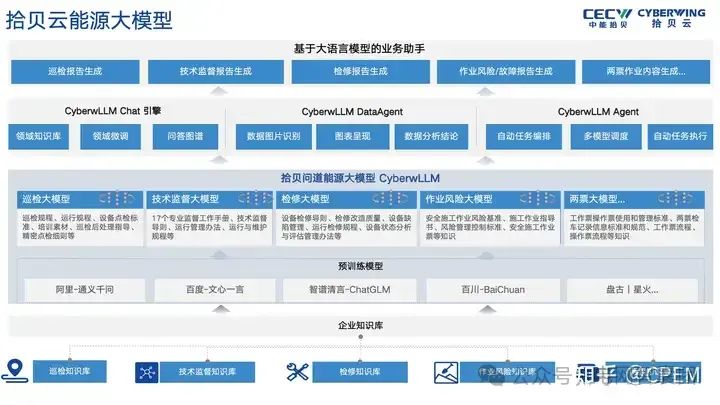The height and width of the screenshot is (405, 720).
Task: Click the 百度-文心一言 model box
Action: pos(215,290)
